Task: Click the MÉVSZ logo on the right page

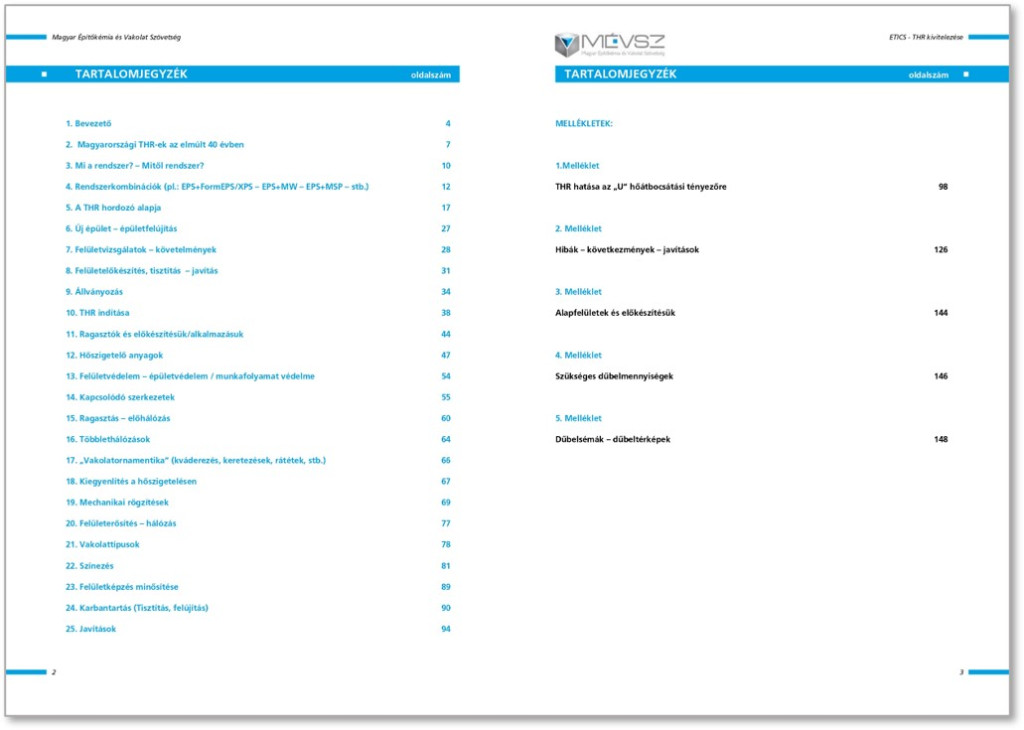Action: tap(609, 44)
